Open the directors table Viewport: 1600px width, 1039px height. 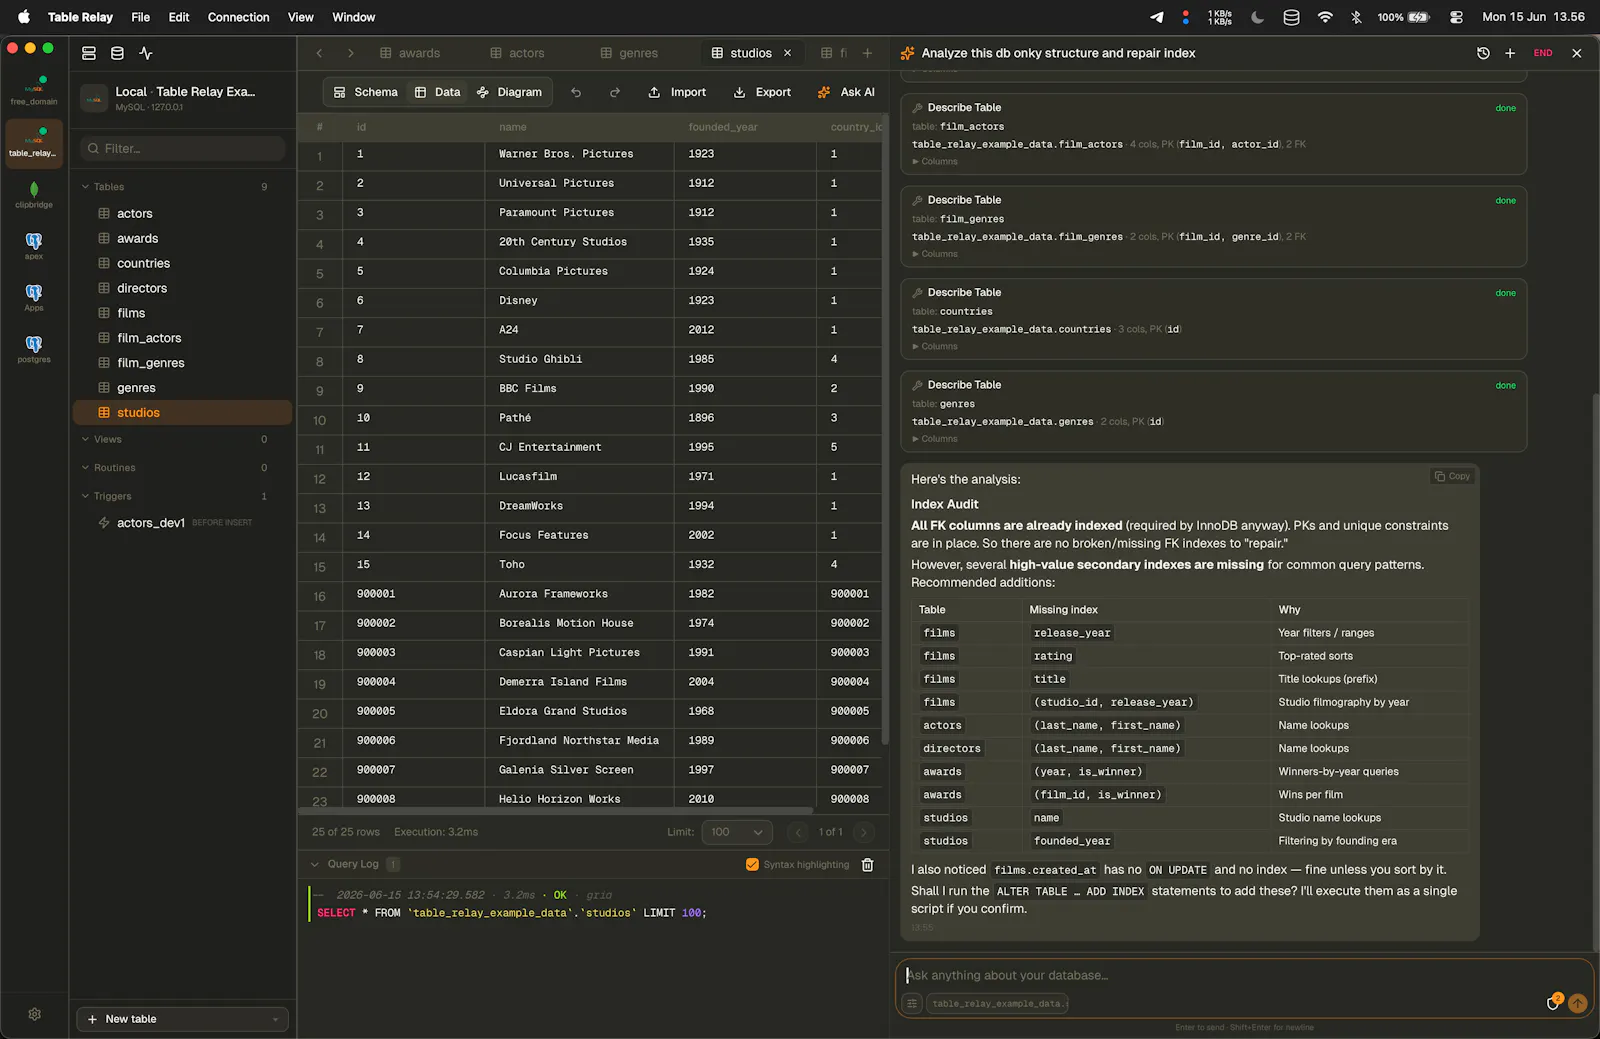[182, 288]
